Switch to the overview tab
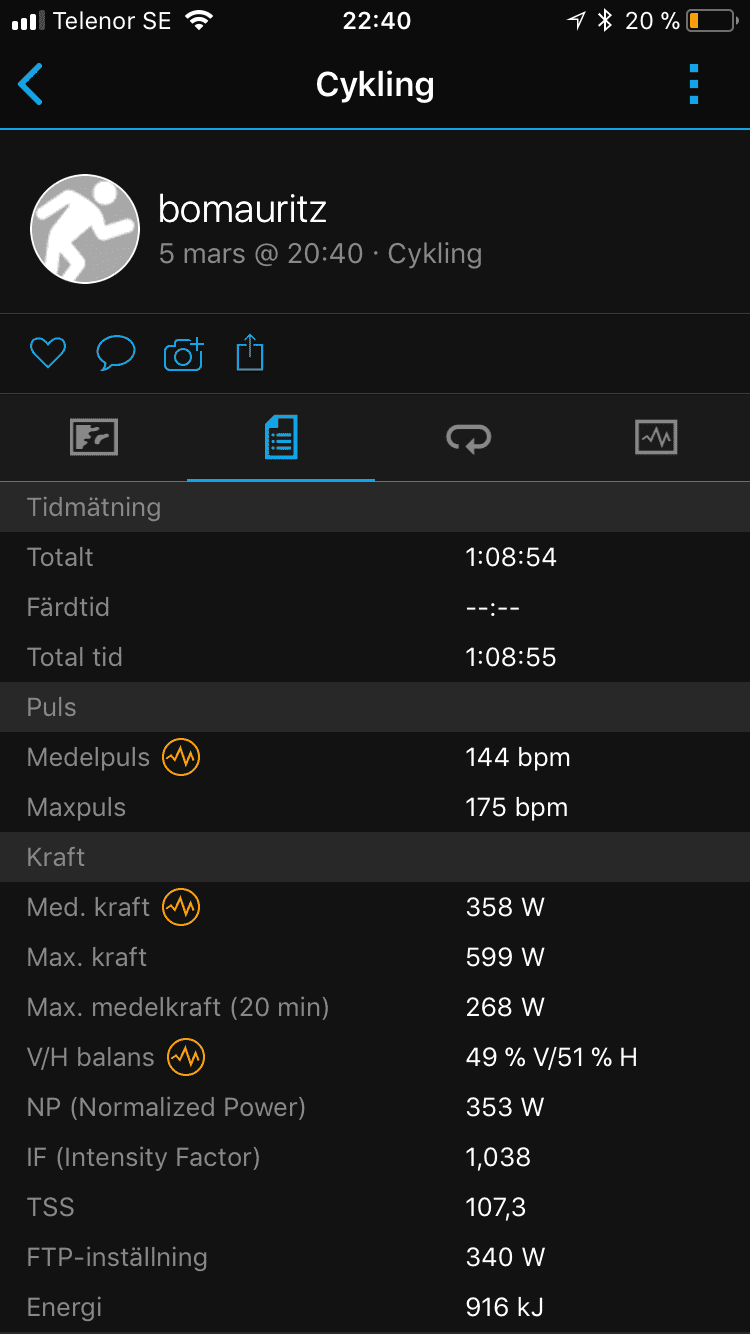This screenshot has width=750, height=1334. coord(94,437)
